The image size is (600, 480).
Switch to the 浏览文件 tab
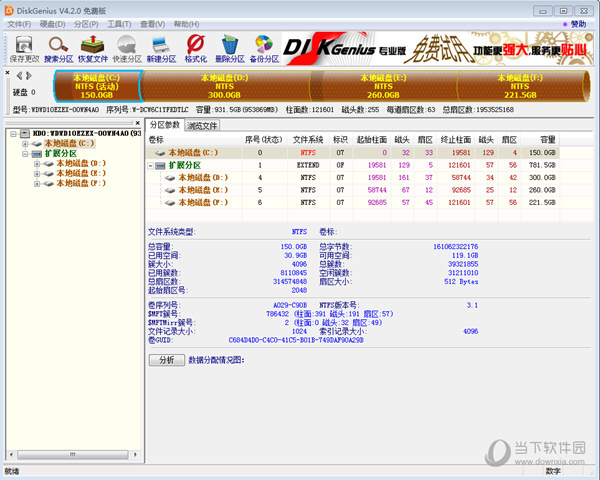pyautogui.click(x=202, y=126)
